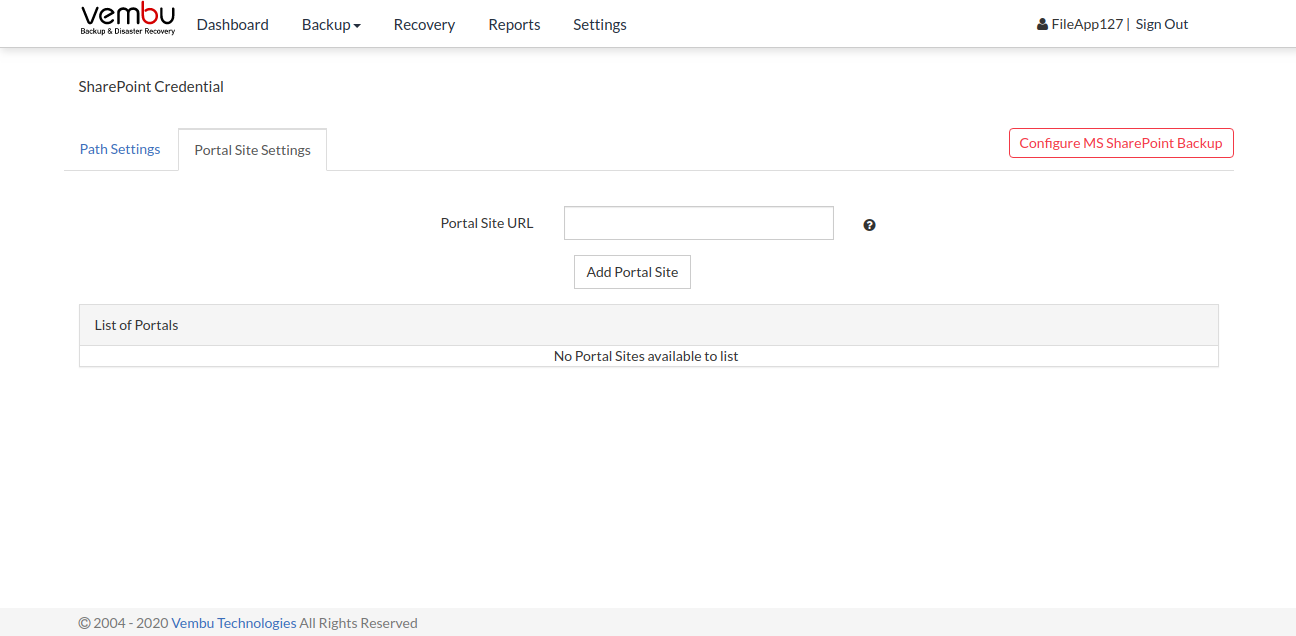This screenshot has width=1296, height=636.
Task: Expand the Backup dropdown menu
Action: click(x=331, y=24)
